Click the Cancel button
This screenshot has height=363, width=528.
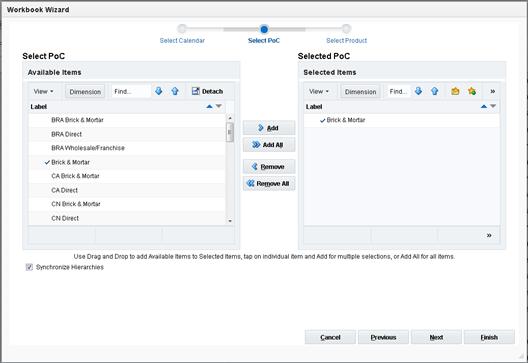tap(330, 337)
